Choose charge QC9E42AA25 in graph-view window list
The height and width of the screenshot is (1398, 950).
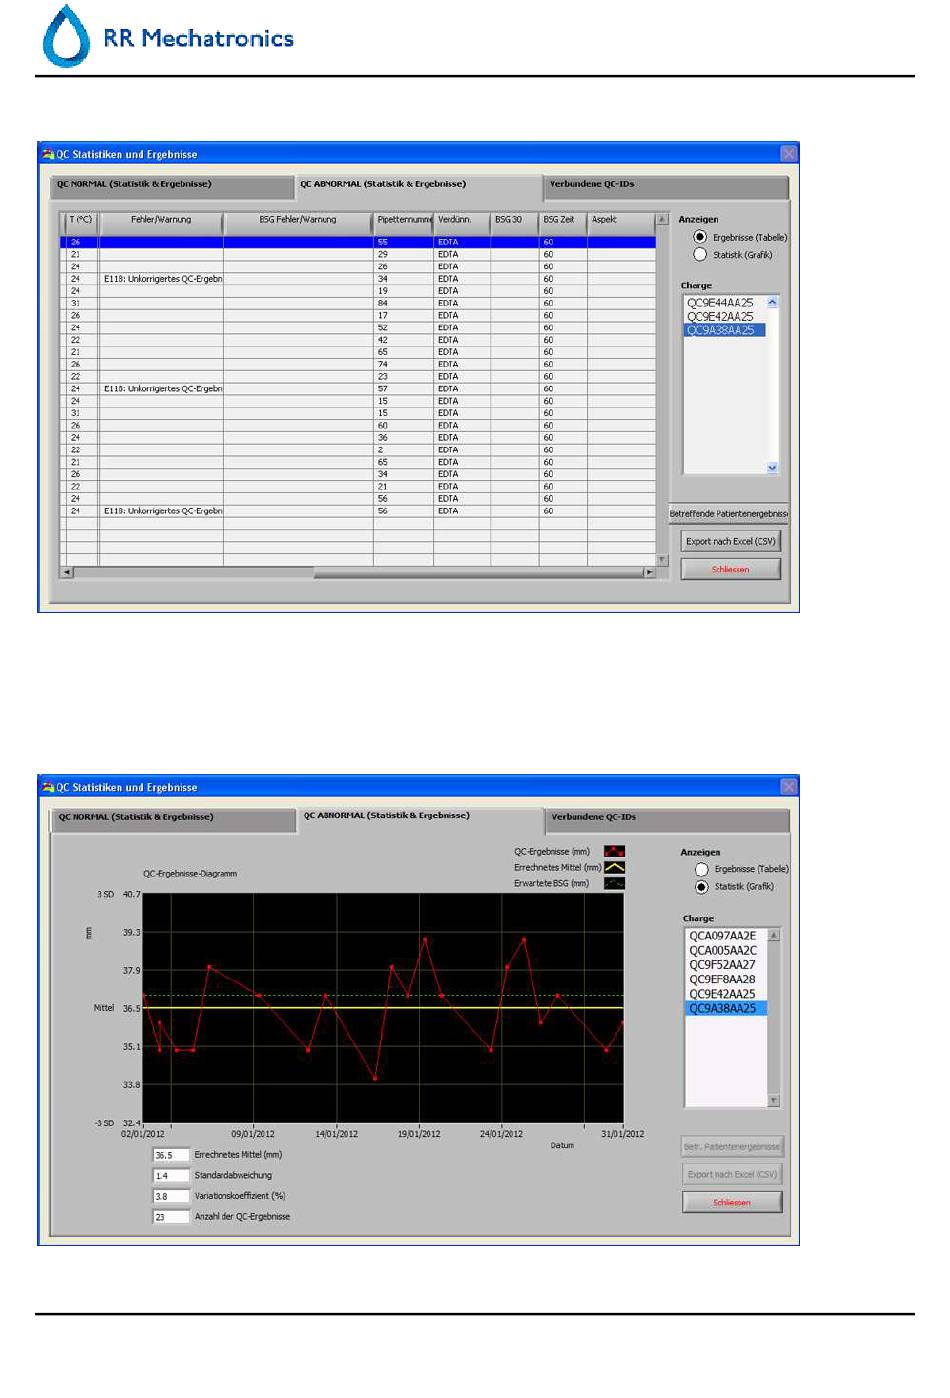726,995
